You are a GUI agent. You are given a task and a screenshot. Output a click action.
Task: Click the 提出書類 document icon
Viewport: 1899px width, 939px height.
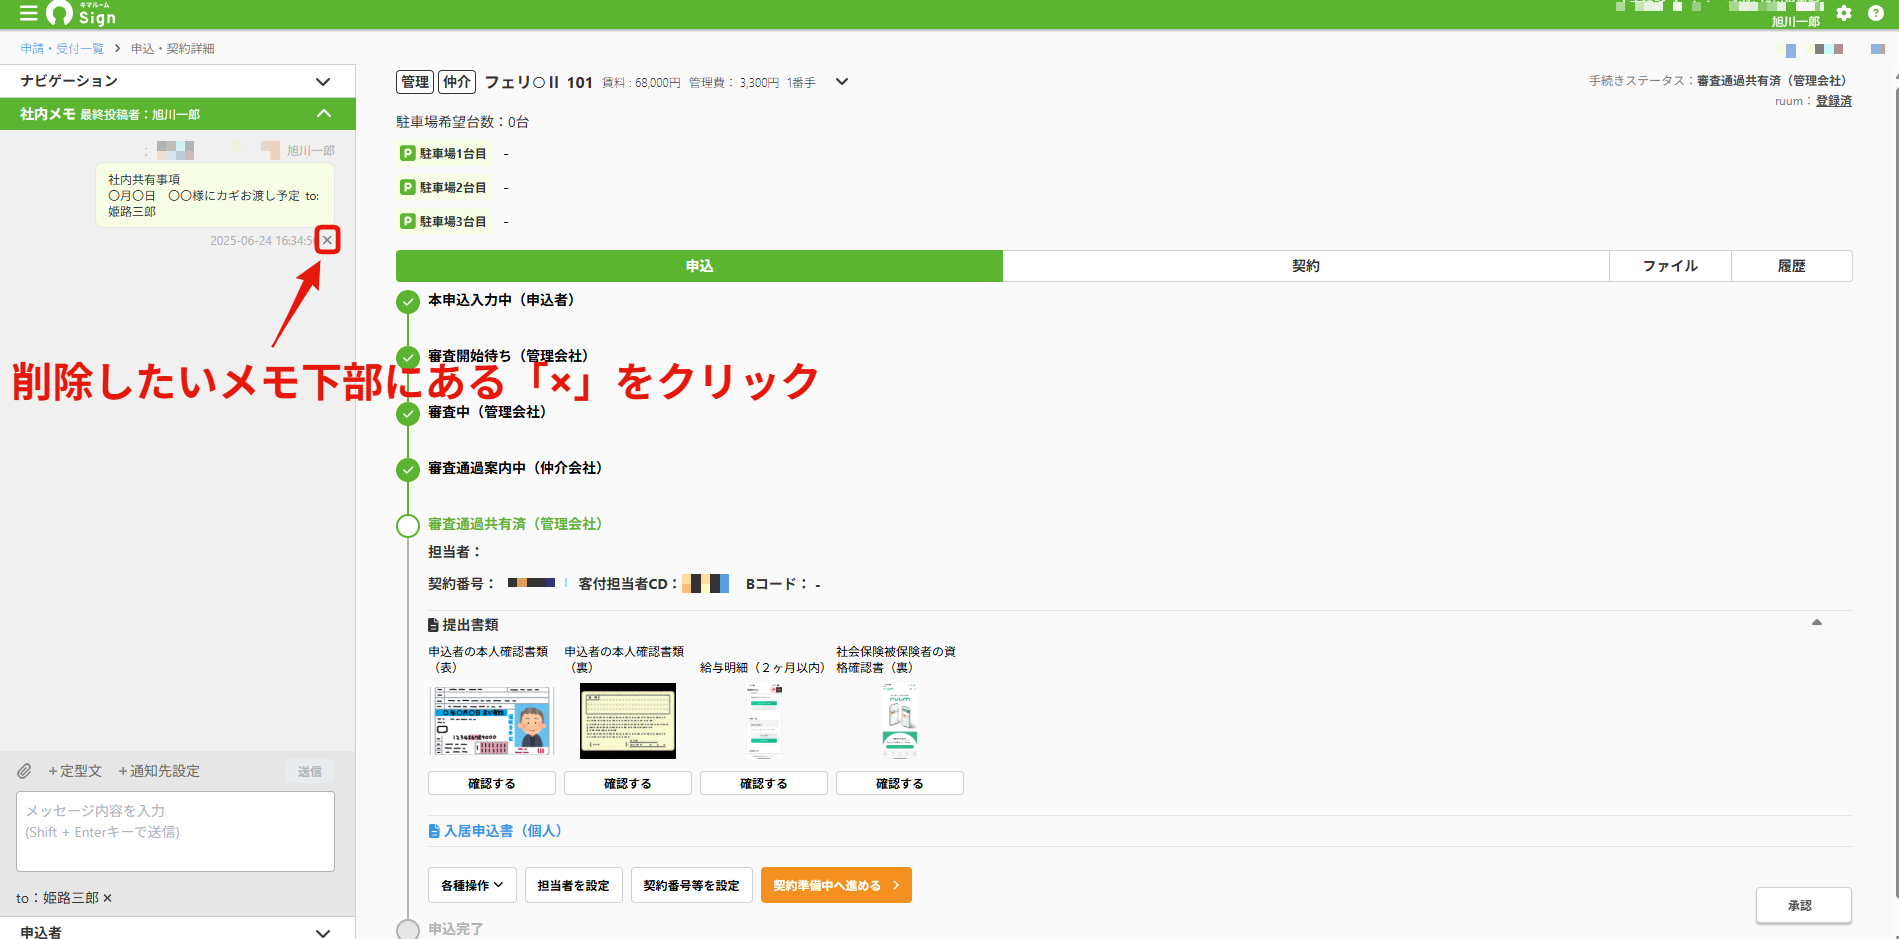(433, 625)
